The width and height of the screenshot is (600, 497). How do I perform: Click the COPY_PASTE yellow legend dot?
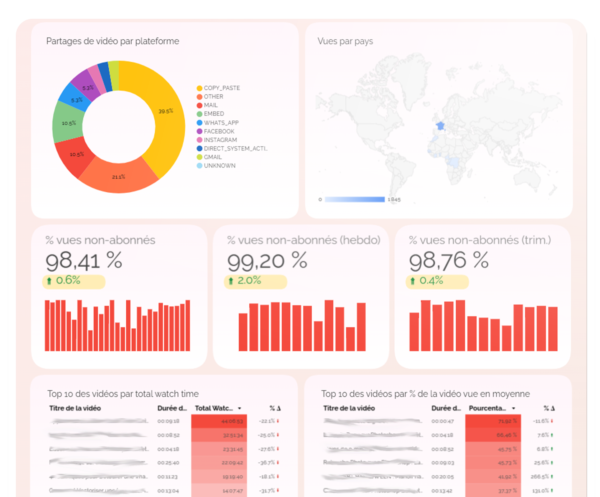199,88
